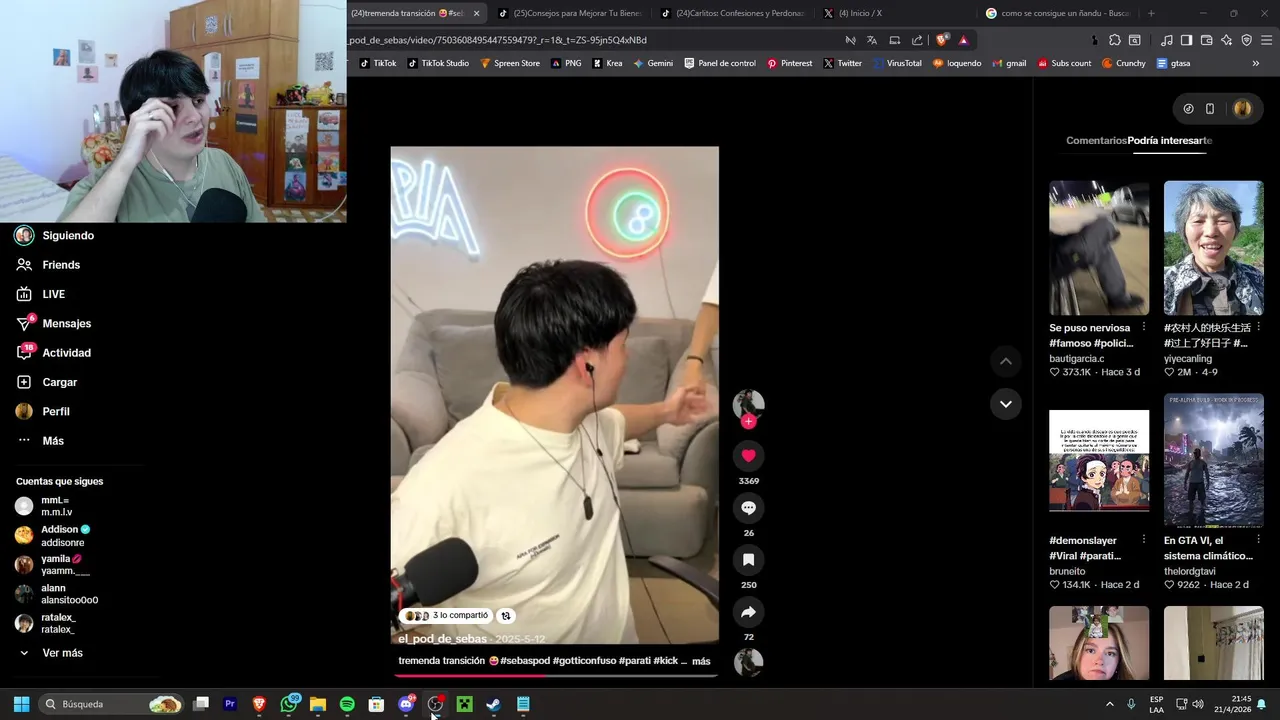Switch to the 'Inicio / X' browser tab
Image resolution: width=1280 pixels, height=720 pixels.
[x=895, y=13]
